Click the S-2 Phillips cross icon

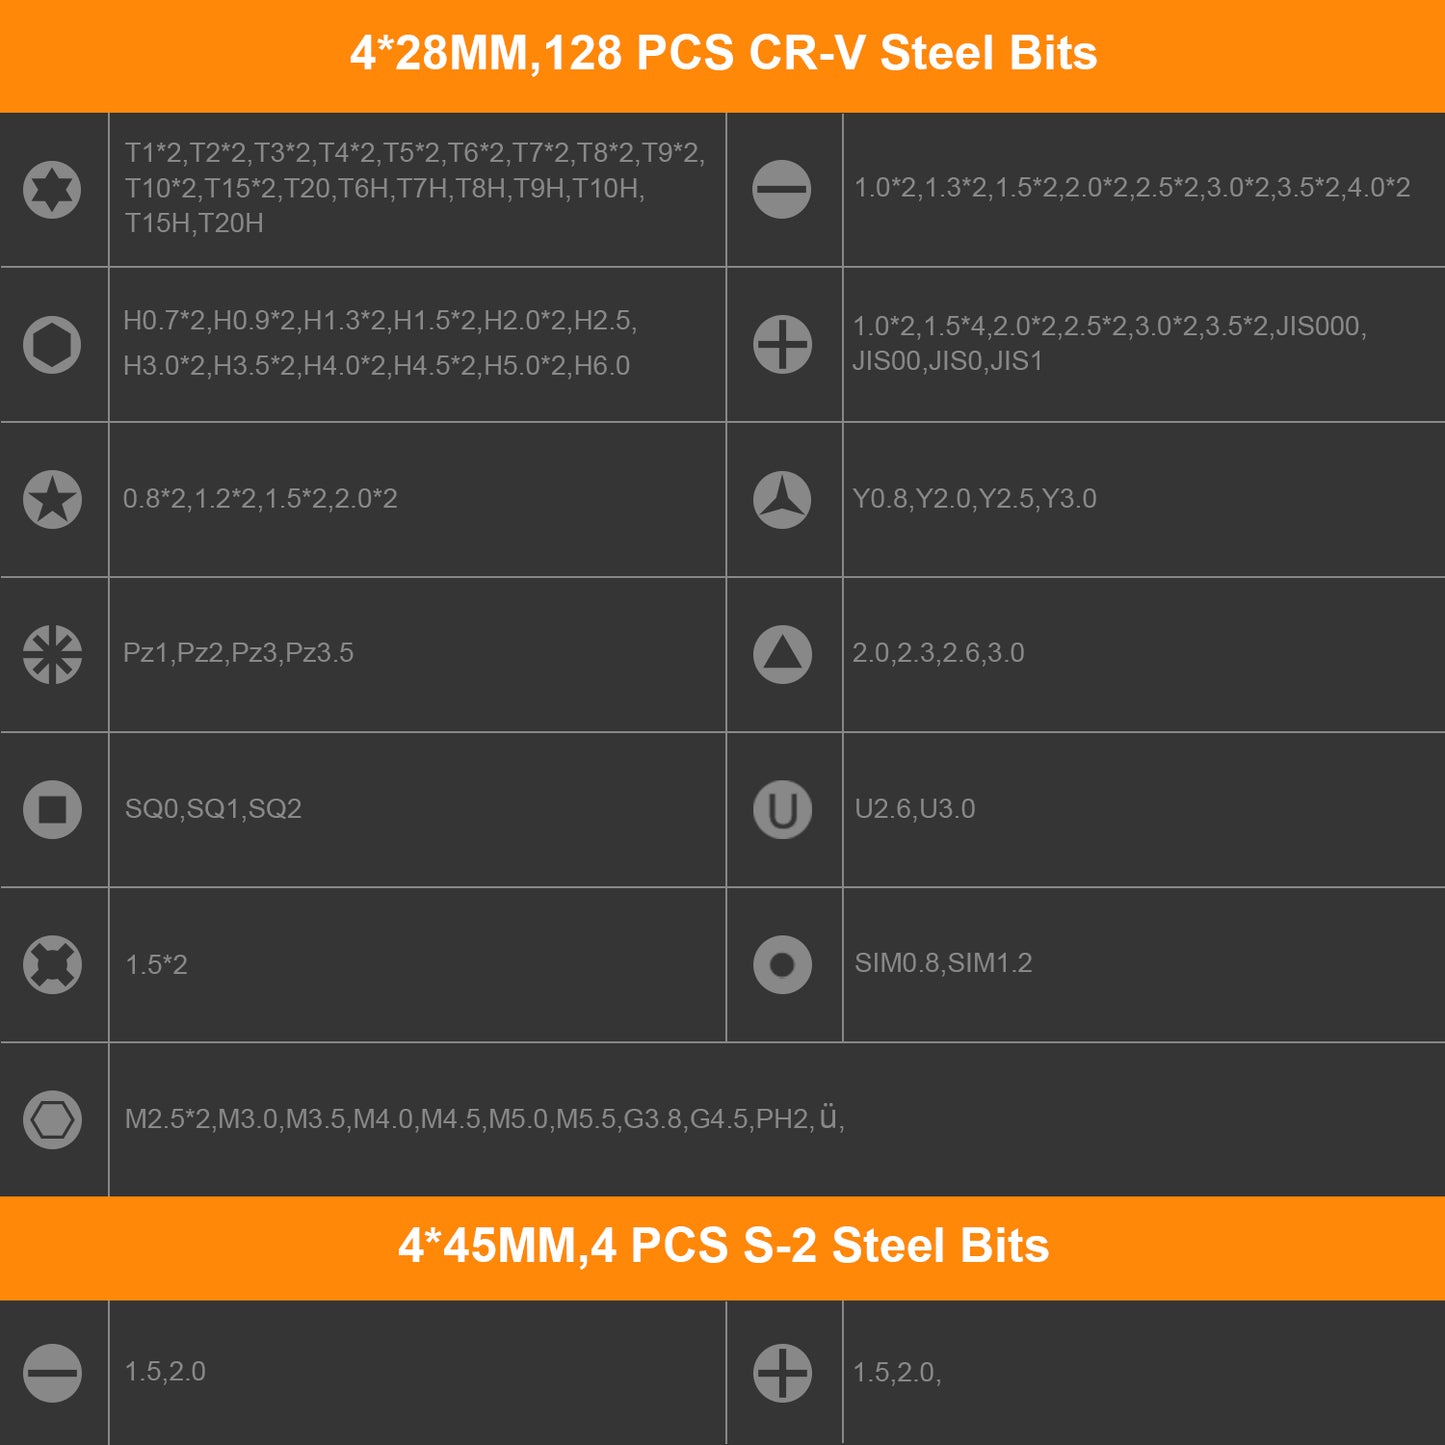782,1373
